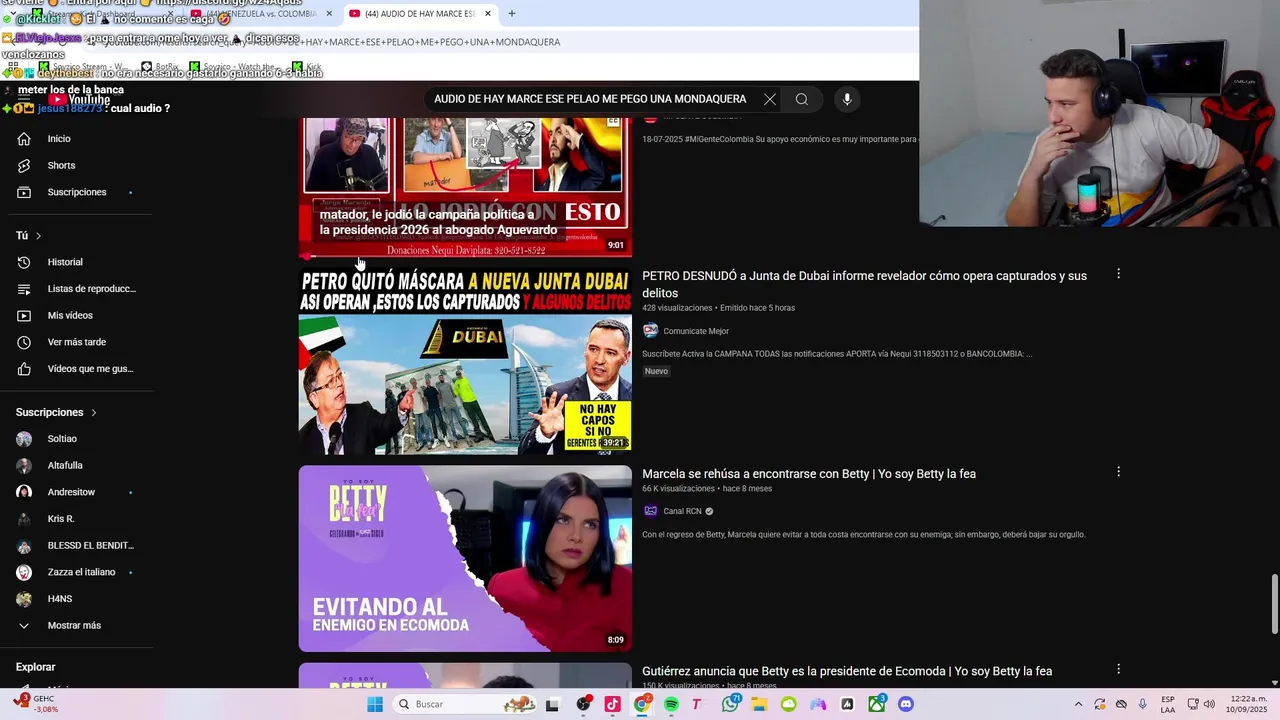Click the YouTube search magnifier button

tap(801, 99)
